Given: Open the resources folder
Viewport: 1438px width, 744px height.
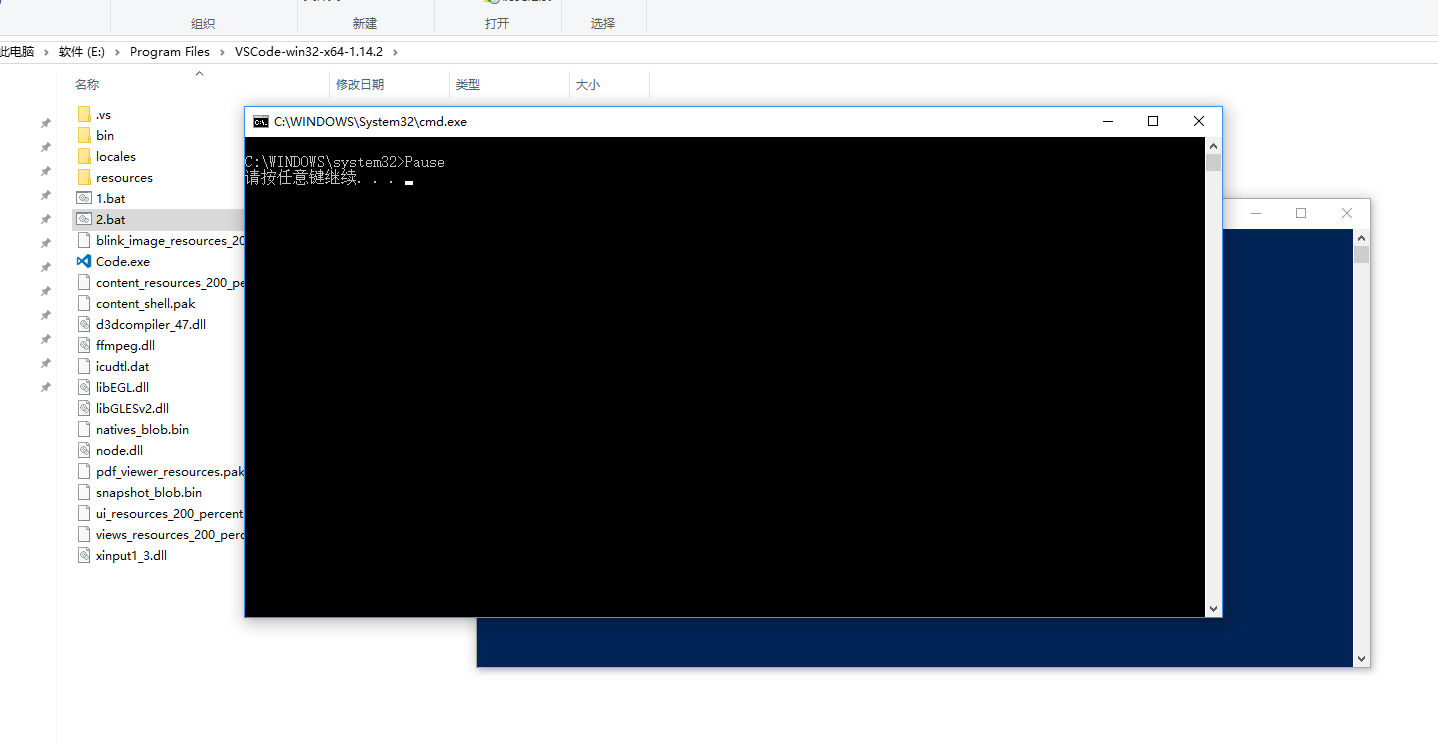Looking at the screenshot, I should [123, 177].
